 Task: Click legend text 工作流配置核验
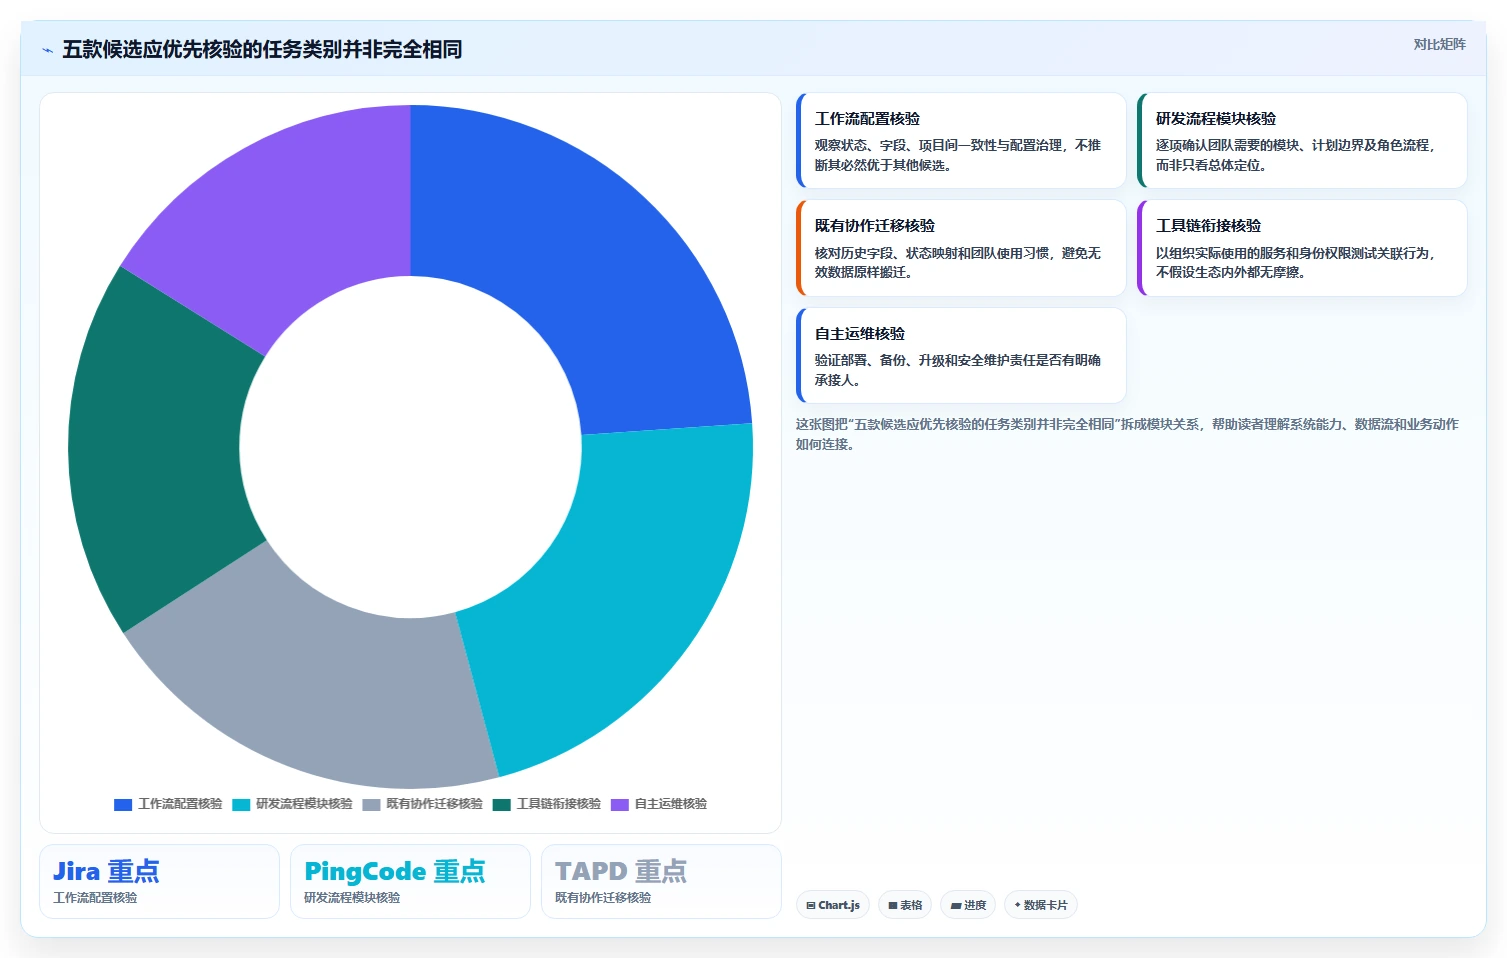[180, 804]
